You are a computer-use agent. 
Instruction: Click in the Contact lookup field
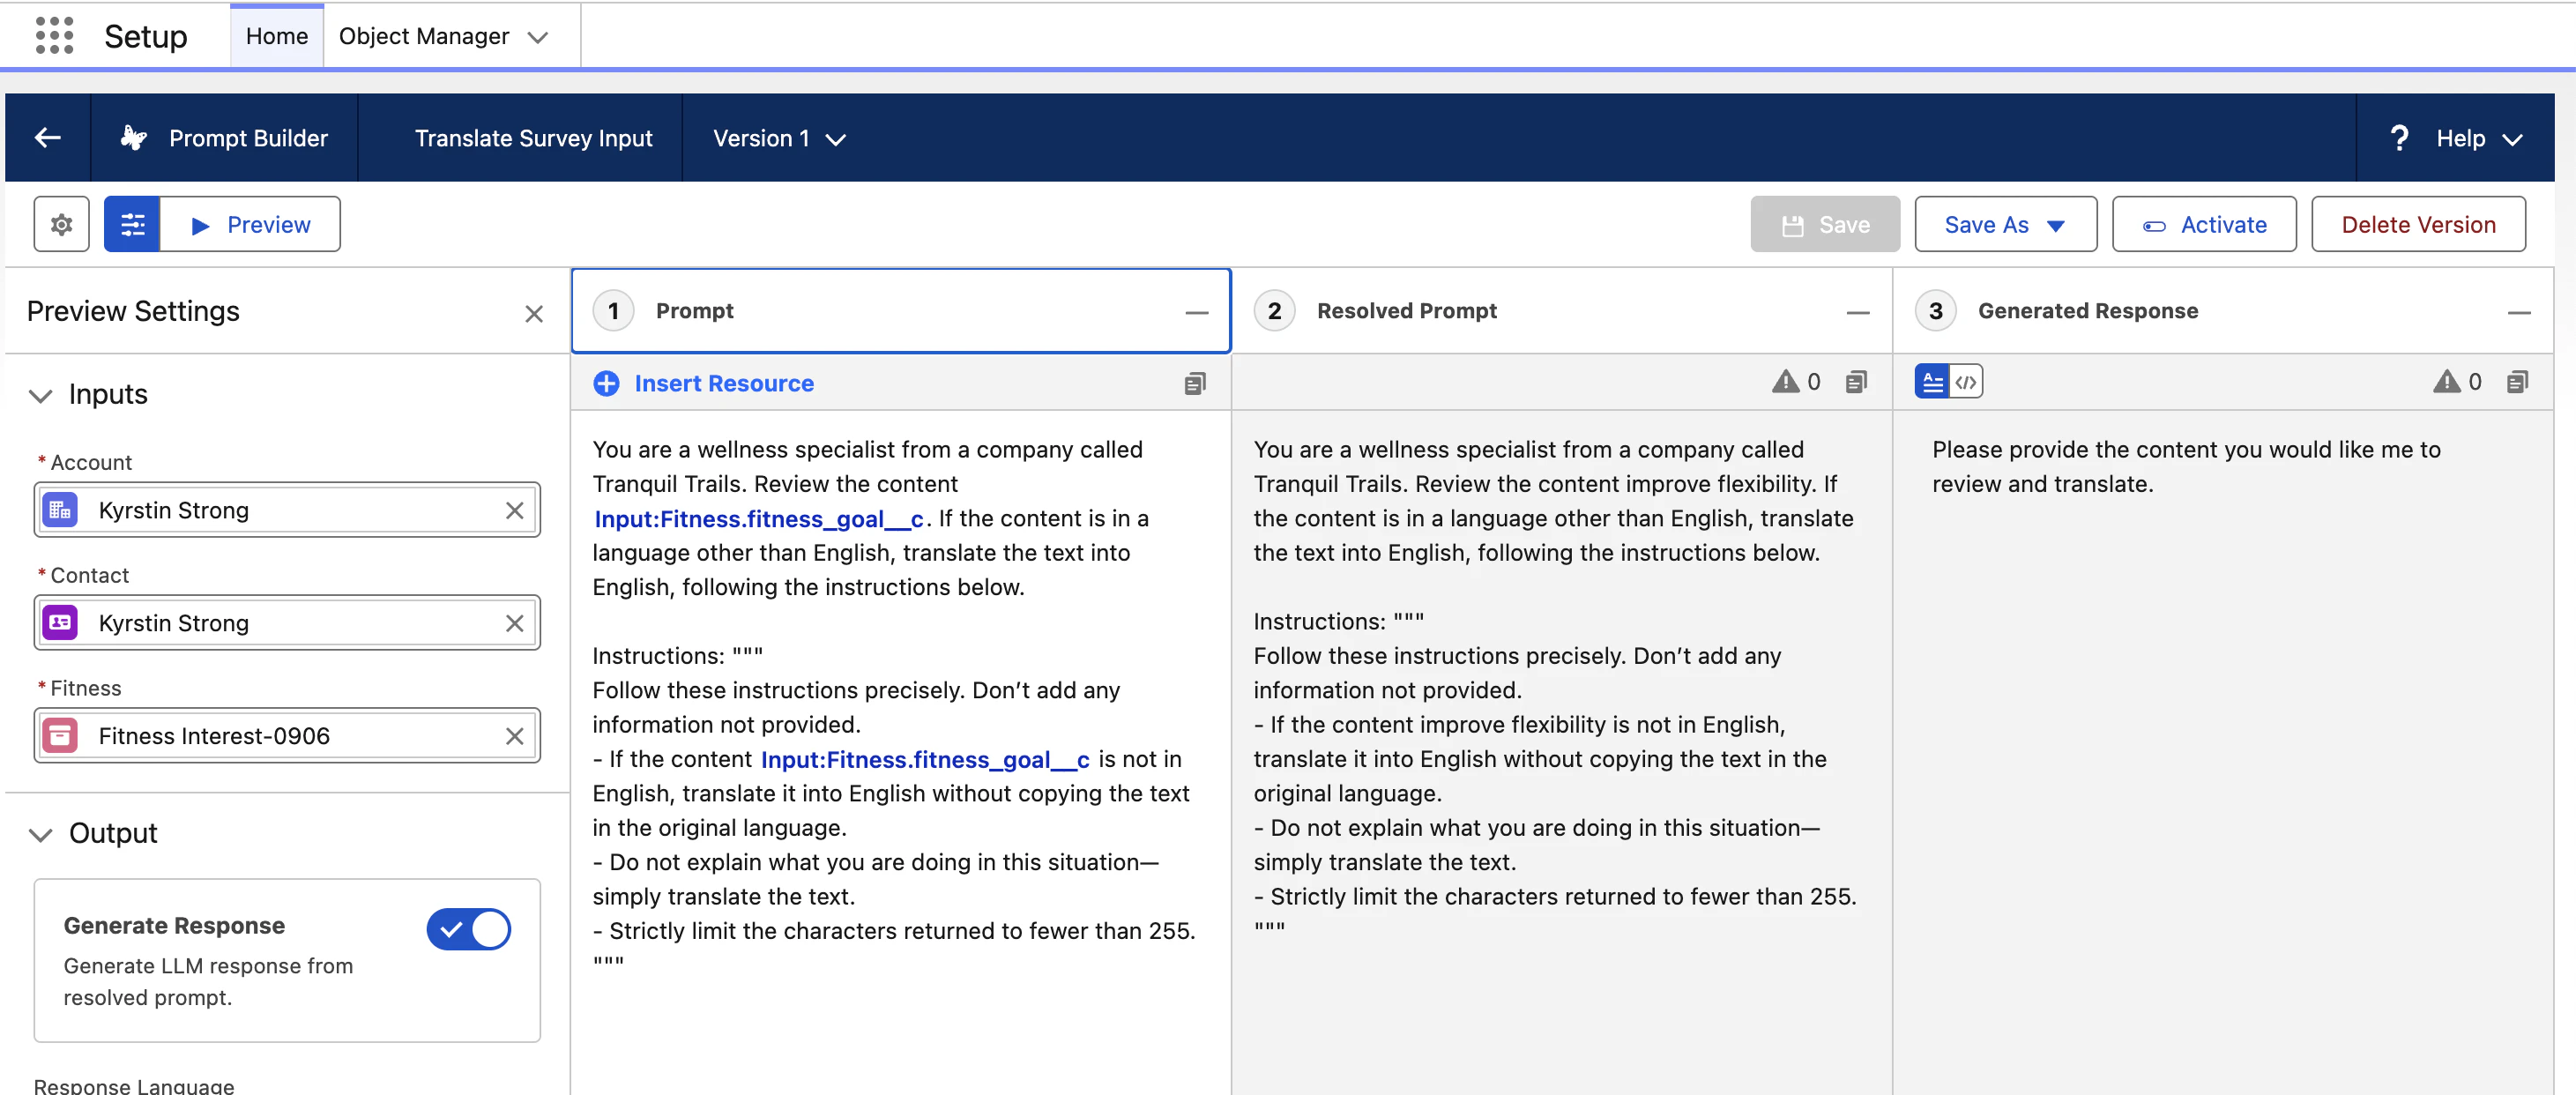point(287,623)
